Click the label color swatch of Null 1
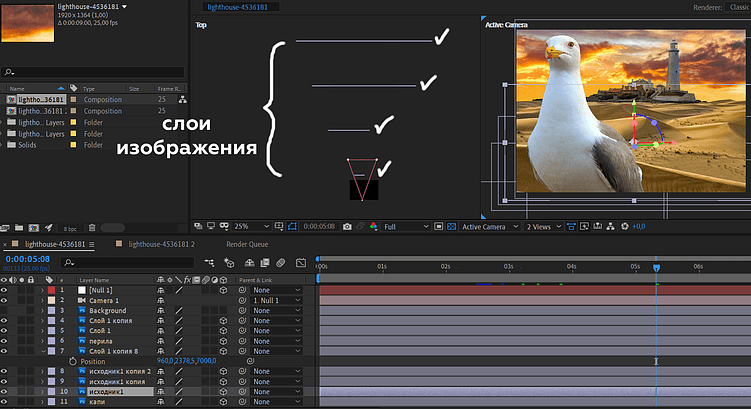 click(x=51, y=289)
